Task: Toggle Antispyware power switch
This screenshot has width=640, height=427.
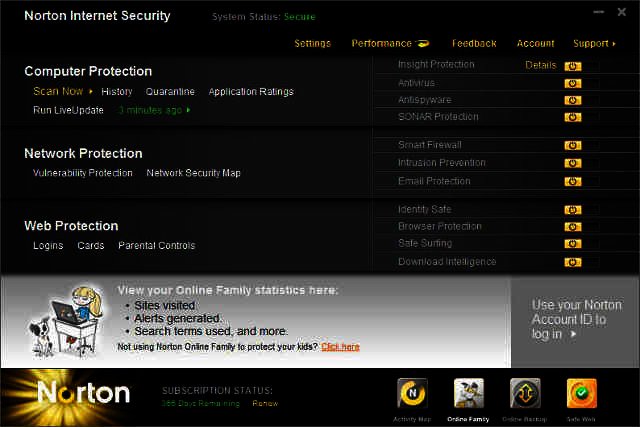Action: coord(573,100)
